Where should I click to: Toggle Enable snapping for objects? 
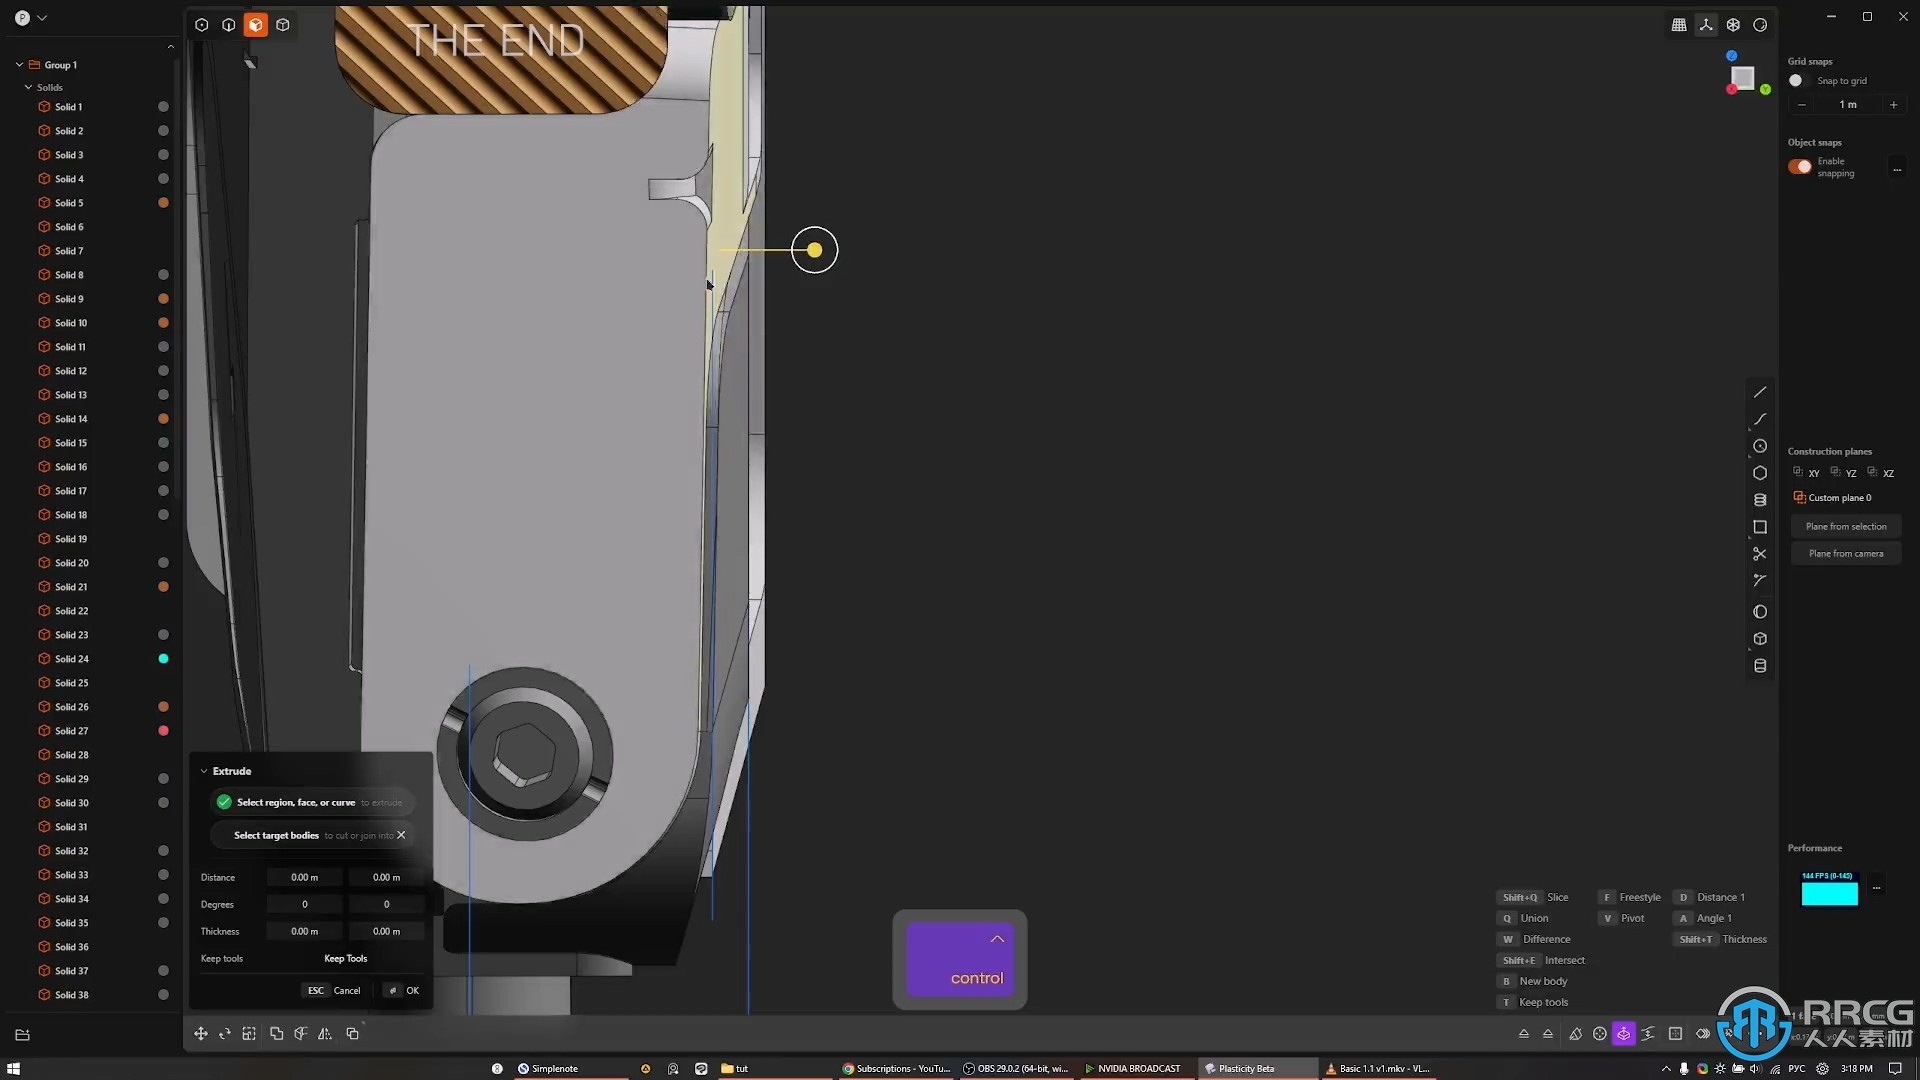pos(1799,165)
